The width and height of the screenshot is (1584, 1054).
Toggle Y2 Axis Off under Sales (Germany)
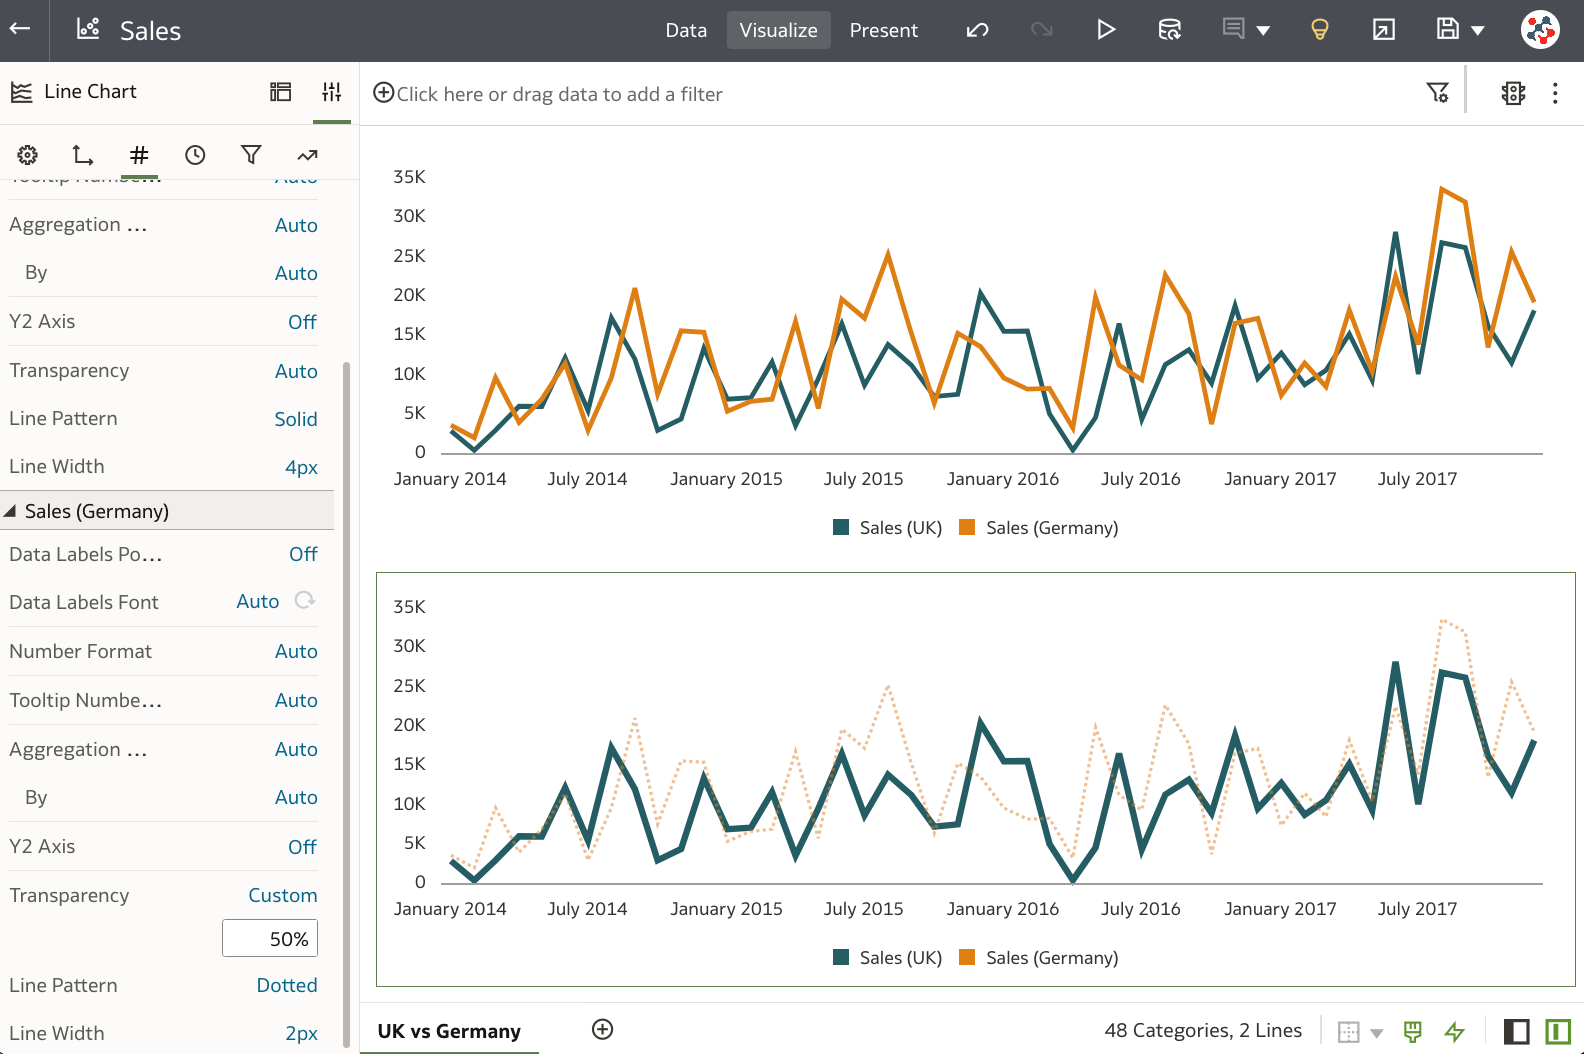302,847
